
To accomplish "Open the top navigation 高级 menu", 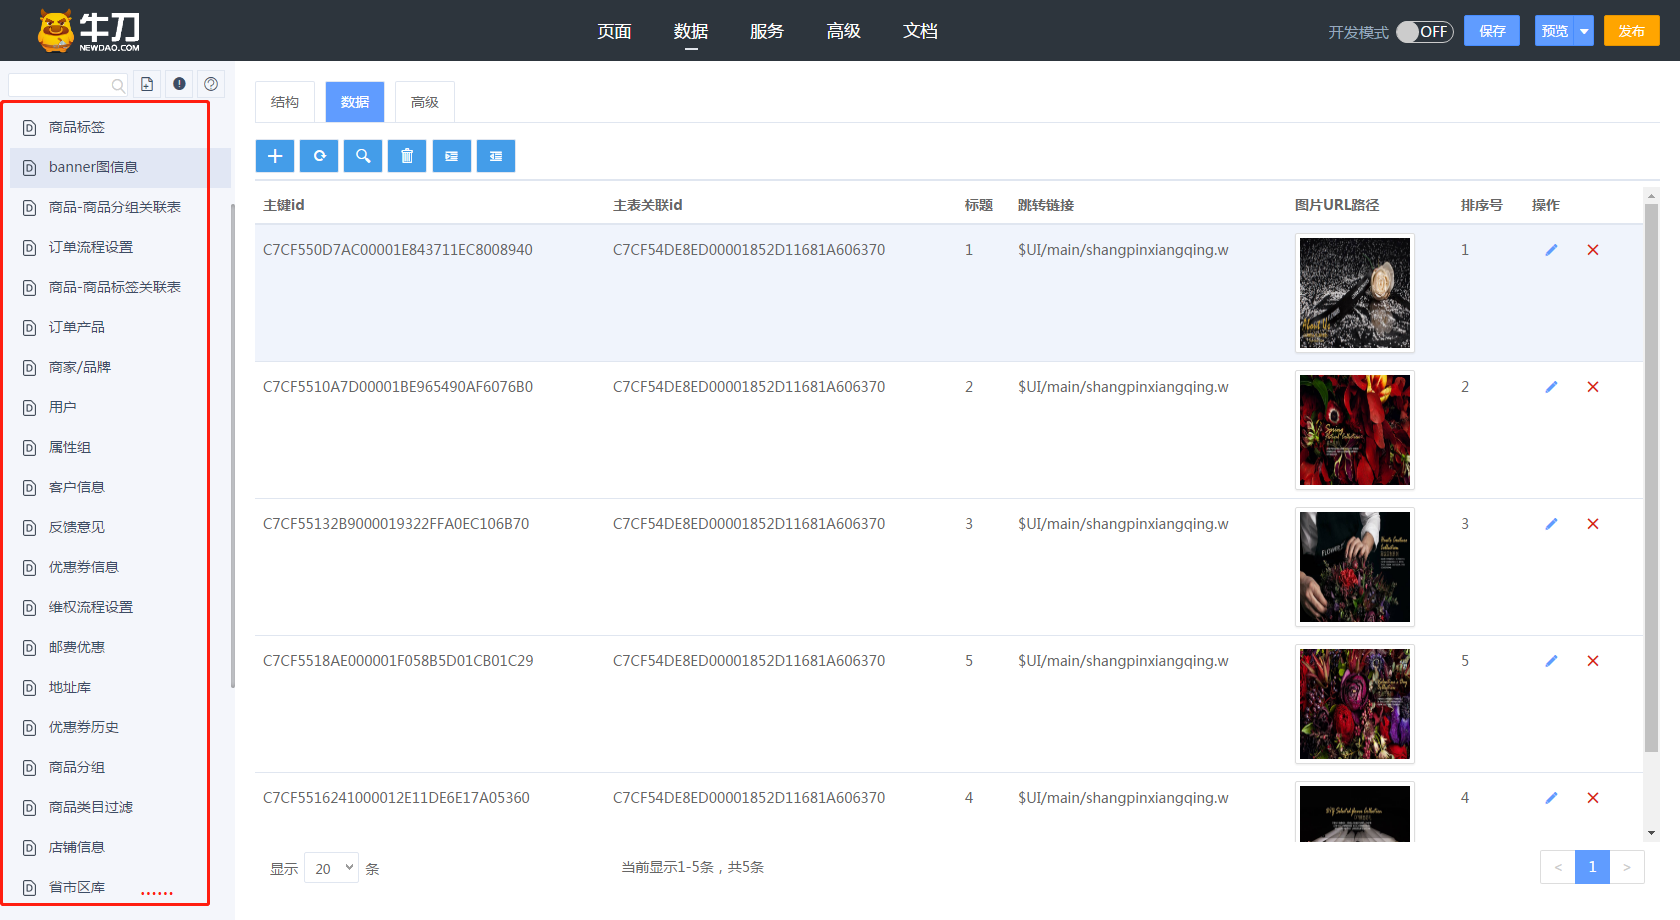I will coord(843,31).
